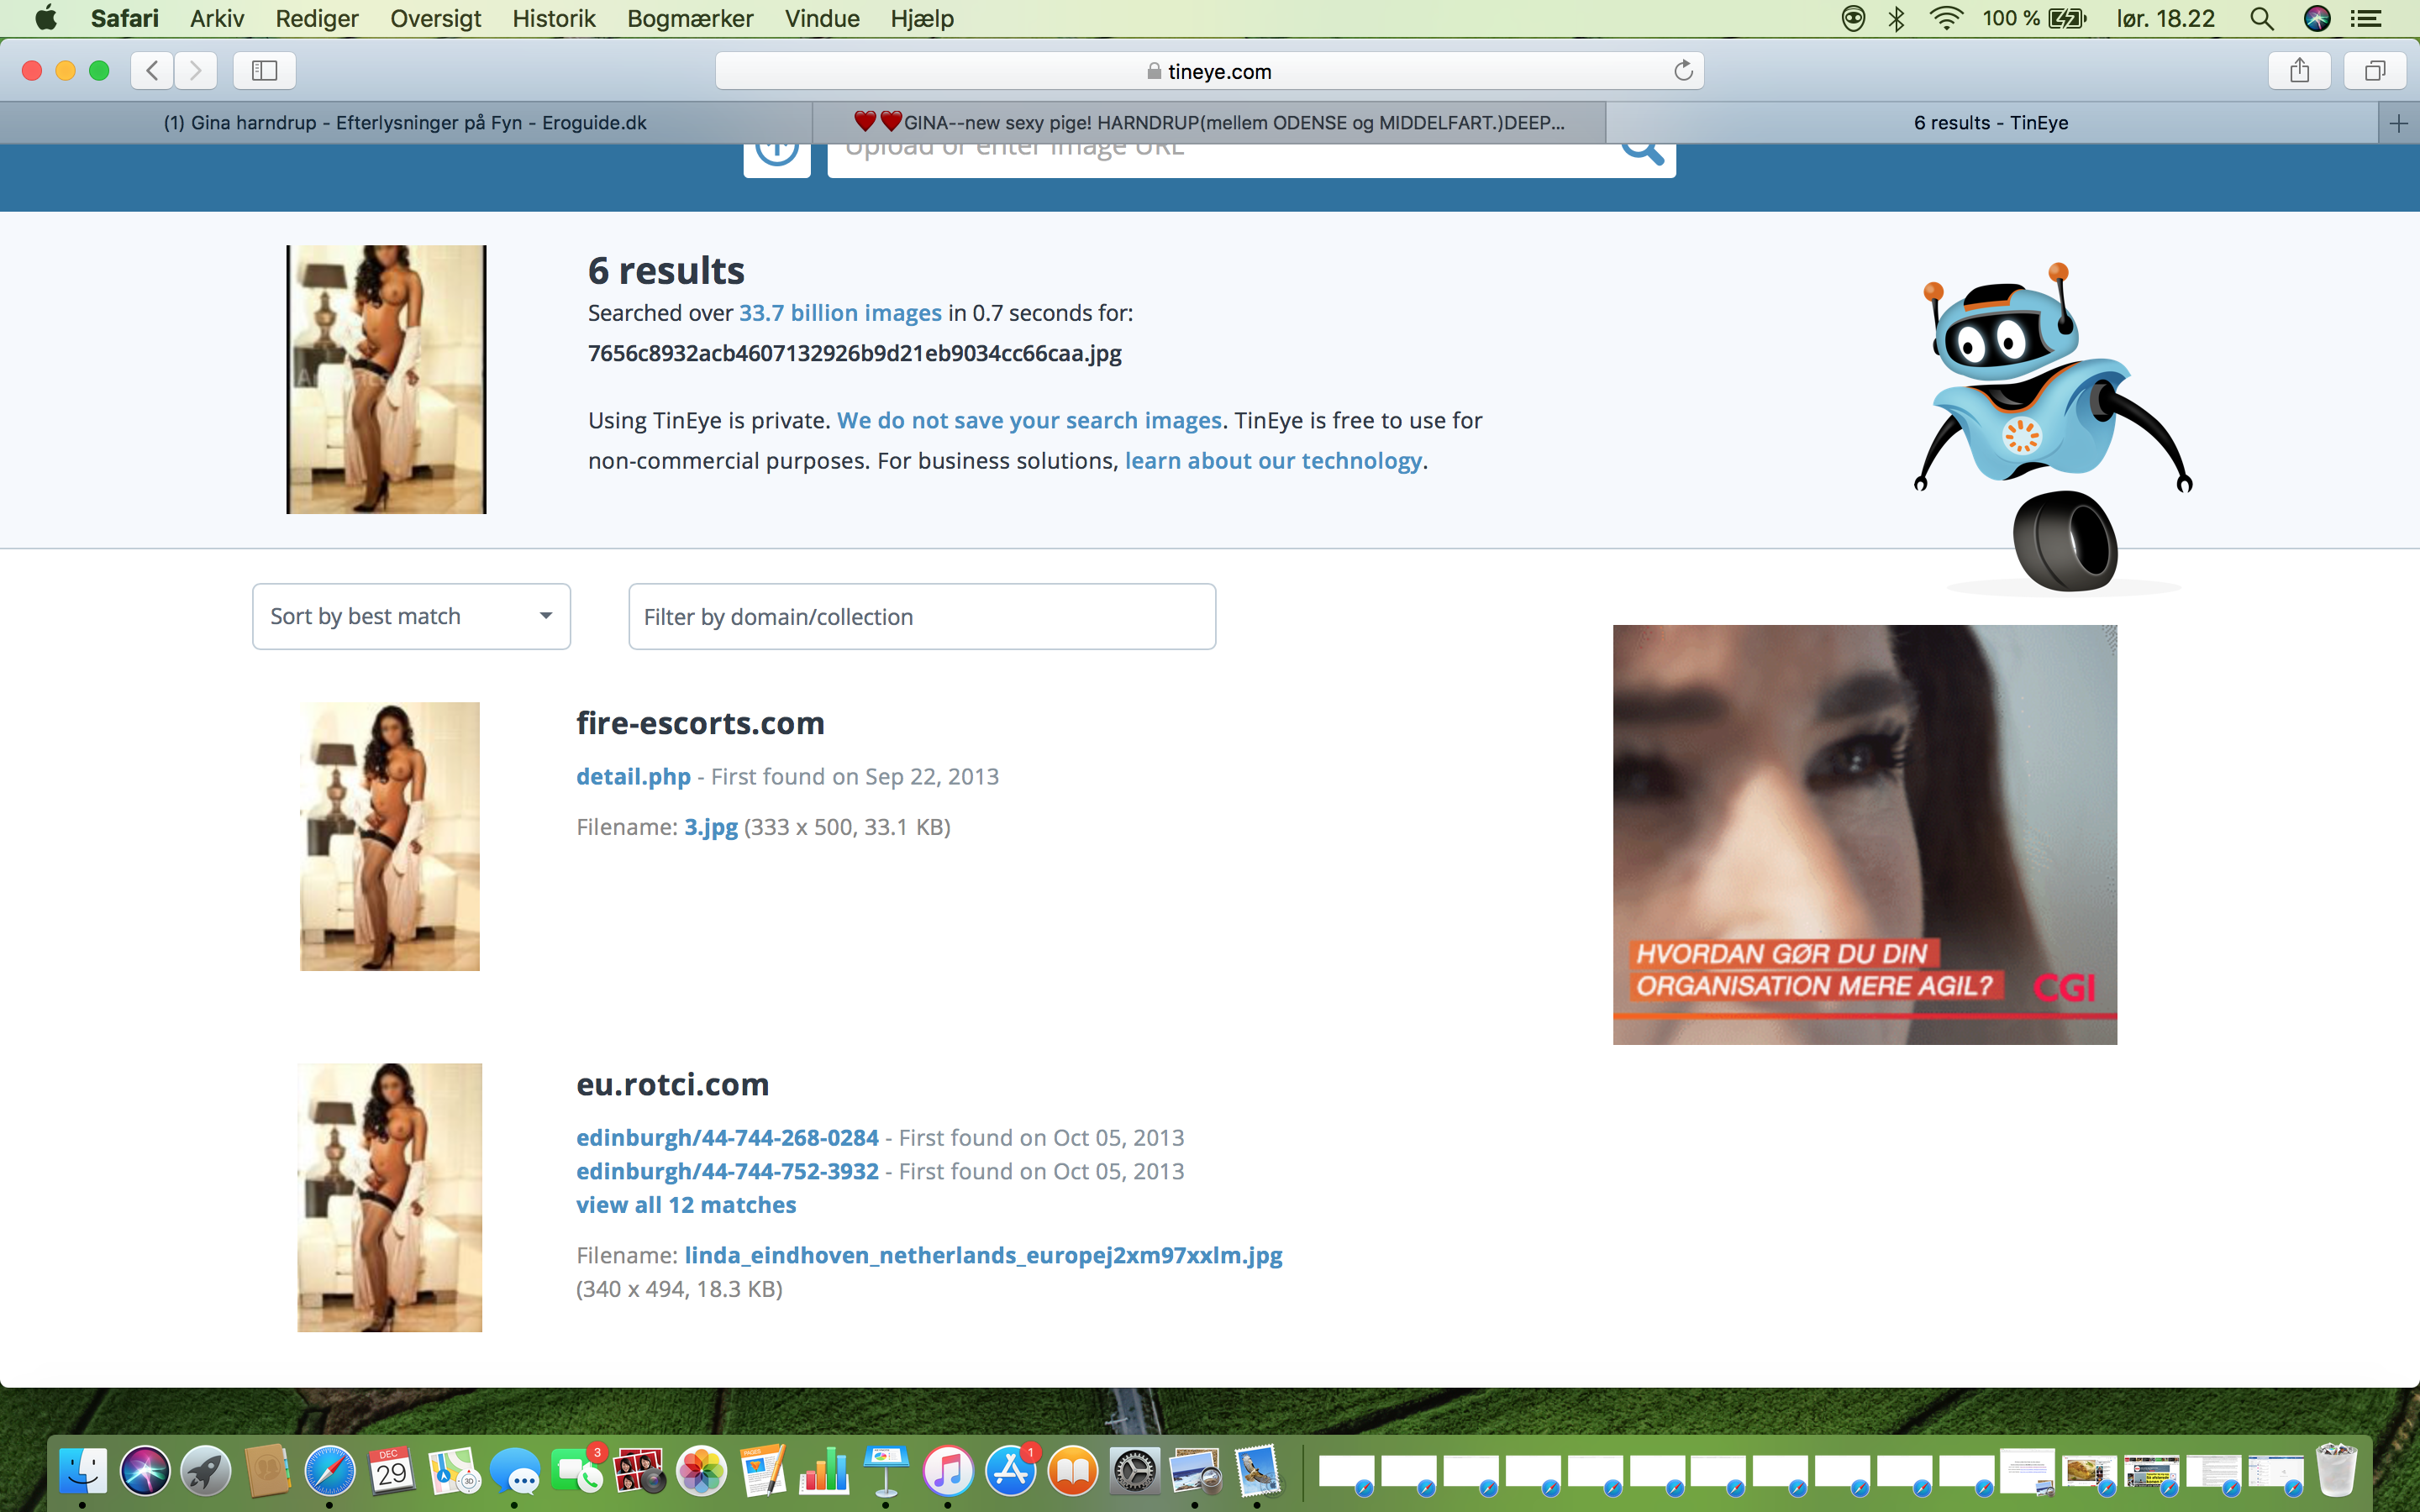Open the Apple menu

click(46, 18)
